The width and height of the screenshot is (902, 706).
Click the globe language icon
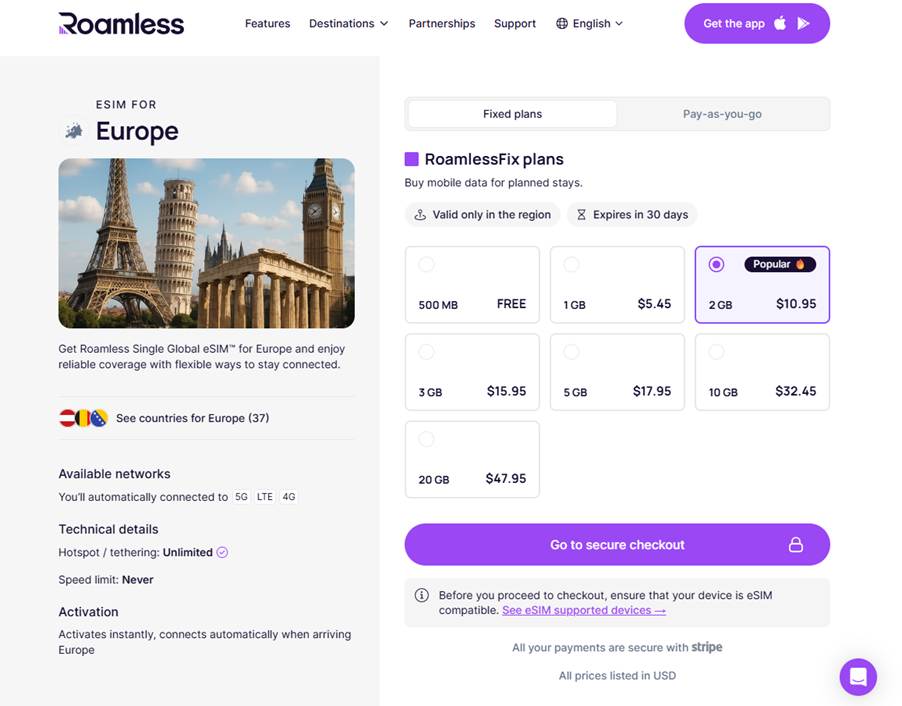[562, 23]
